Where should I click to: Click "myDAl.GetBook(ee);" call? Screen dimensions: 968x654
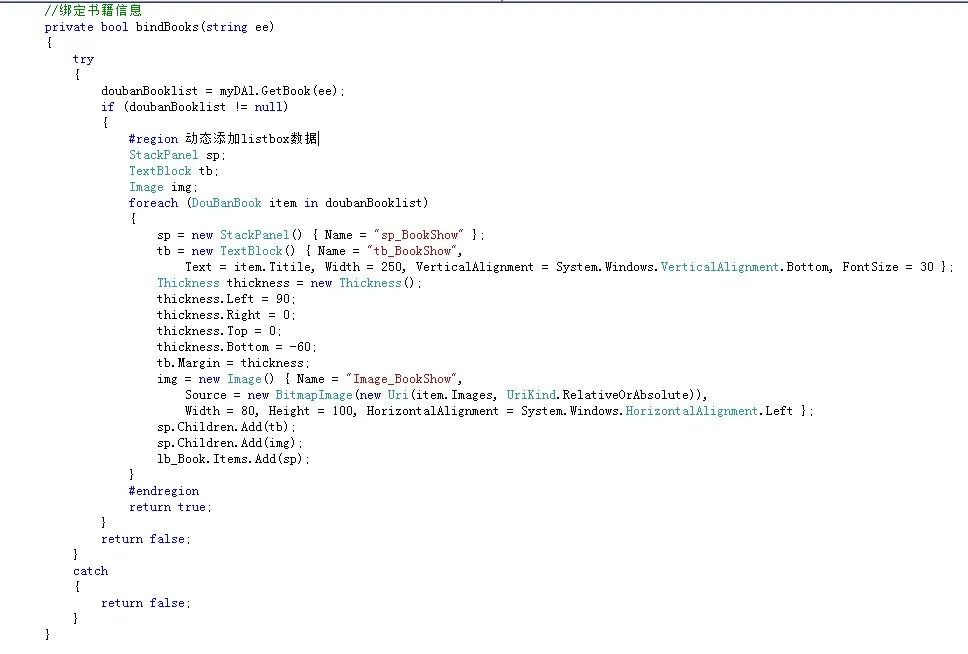282,91
